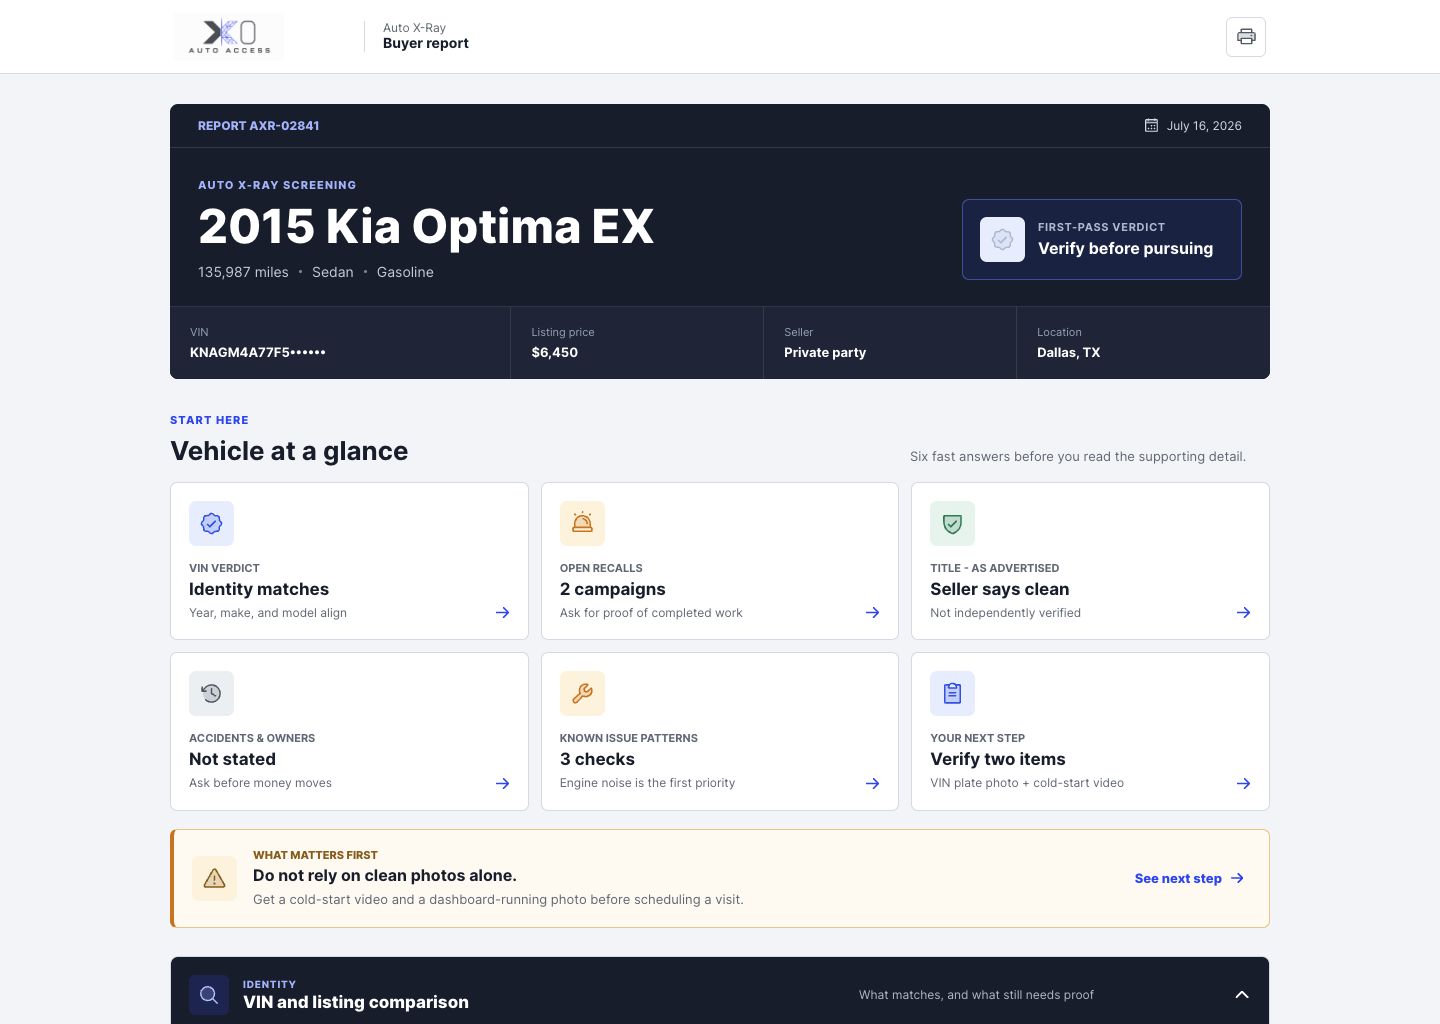Select the report ID AXR-02841
This screenshot has height=1024, width=1440.
click(259, 126)
